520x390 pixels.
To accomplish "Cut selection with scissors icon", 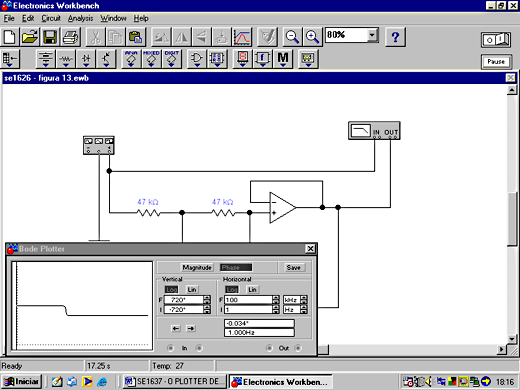I will click(x=95, y=37).
